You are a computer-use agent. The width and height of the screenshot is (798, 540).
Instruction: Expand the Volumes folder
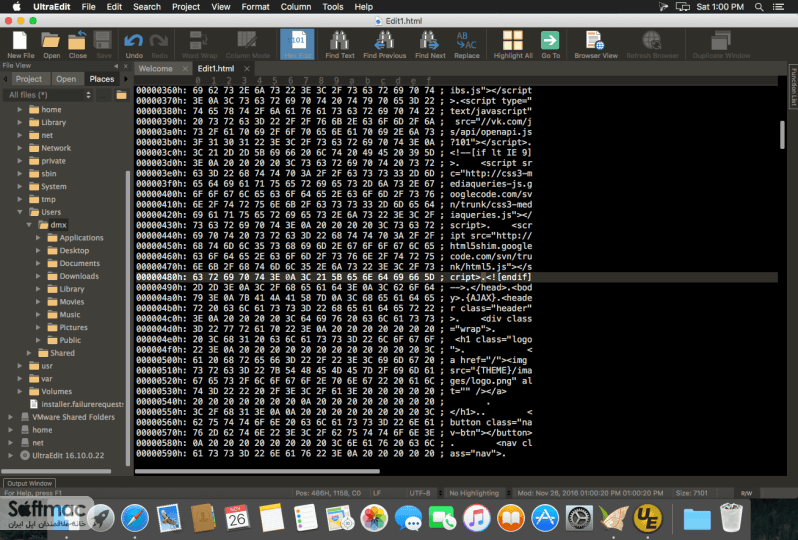pyautogui.click(x=20, y=391)
